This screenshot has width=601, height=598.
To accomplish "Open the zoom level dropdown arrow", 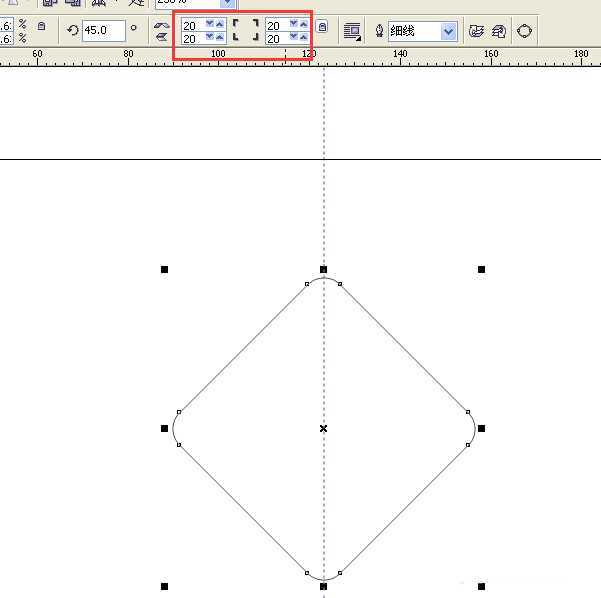I will [x=228, y=3].
